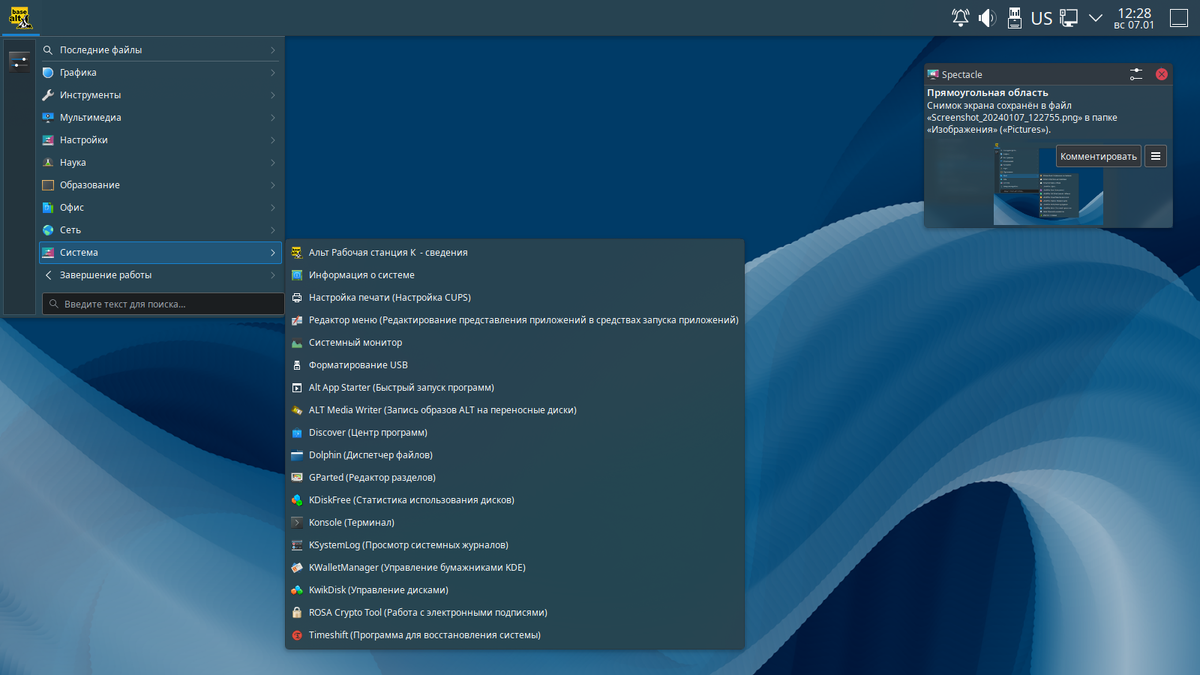Click the Информация о системе icon
Viewport: 1200px width, 675px height.
(x=297, y=275)
